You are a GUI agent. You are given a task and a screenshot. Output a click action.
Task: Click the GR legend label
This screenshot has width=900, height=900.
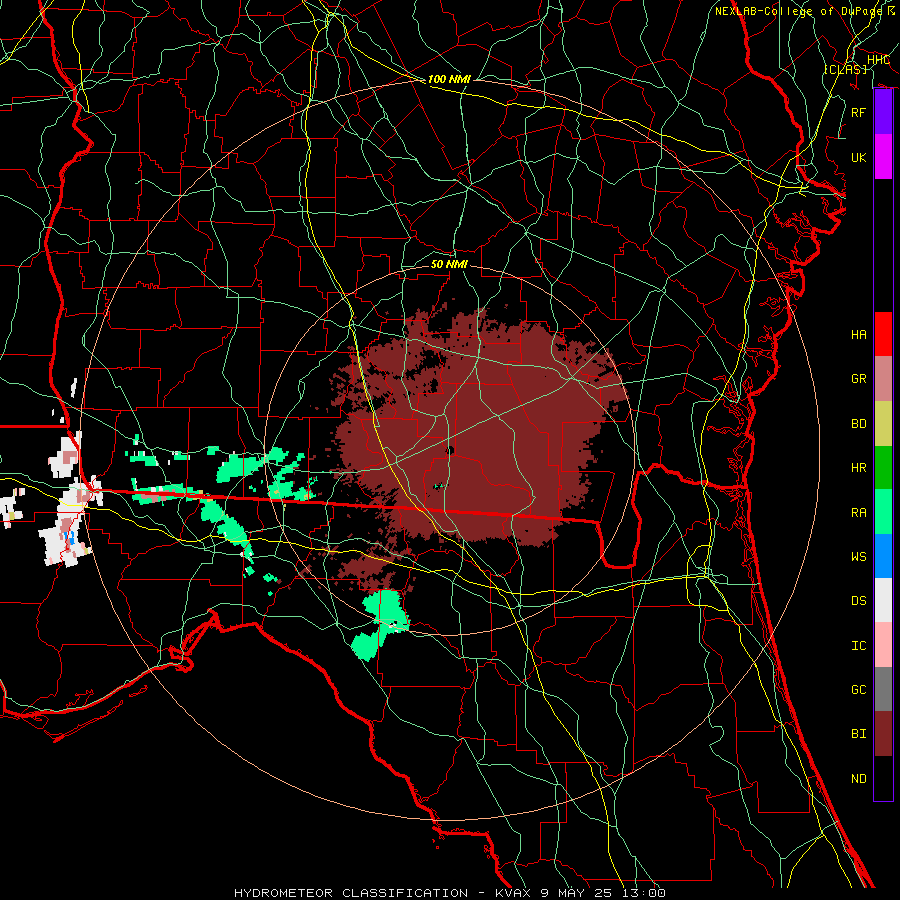coord(859,379)
